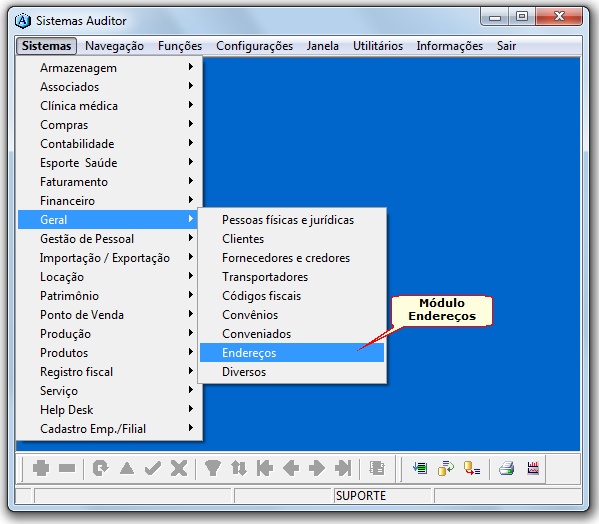Click the printer icon in the toolbar
599x524 pixels.
[507, 468]
